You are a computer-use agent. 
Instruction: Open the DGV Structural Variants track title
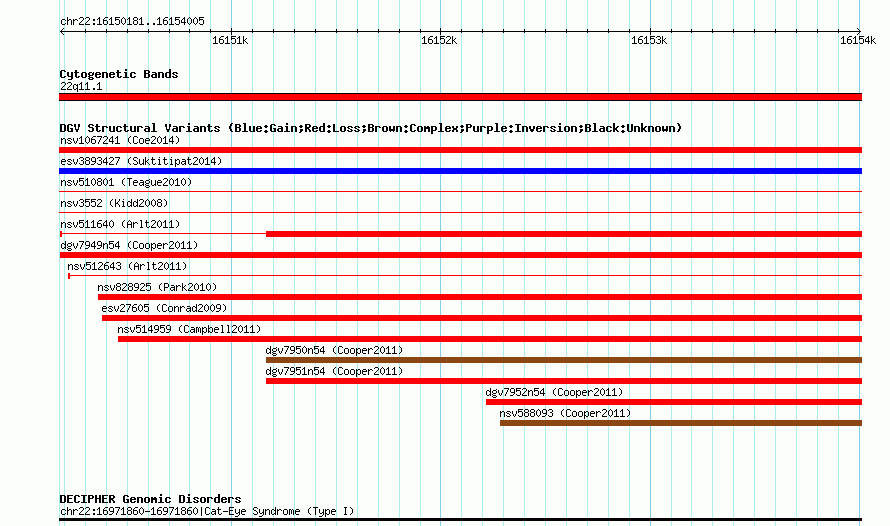click(x=371, y=128)
